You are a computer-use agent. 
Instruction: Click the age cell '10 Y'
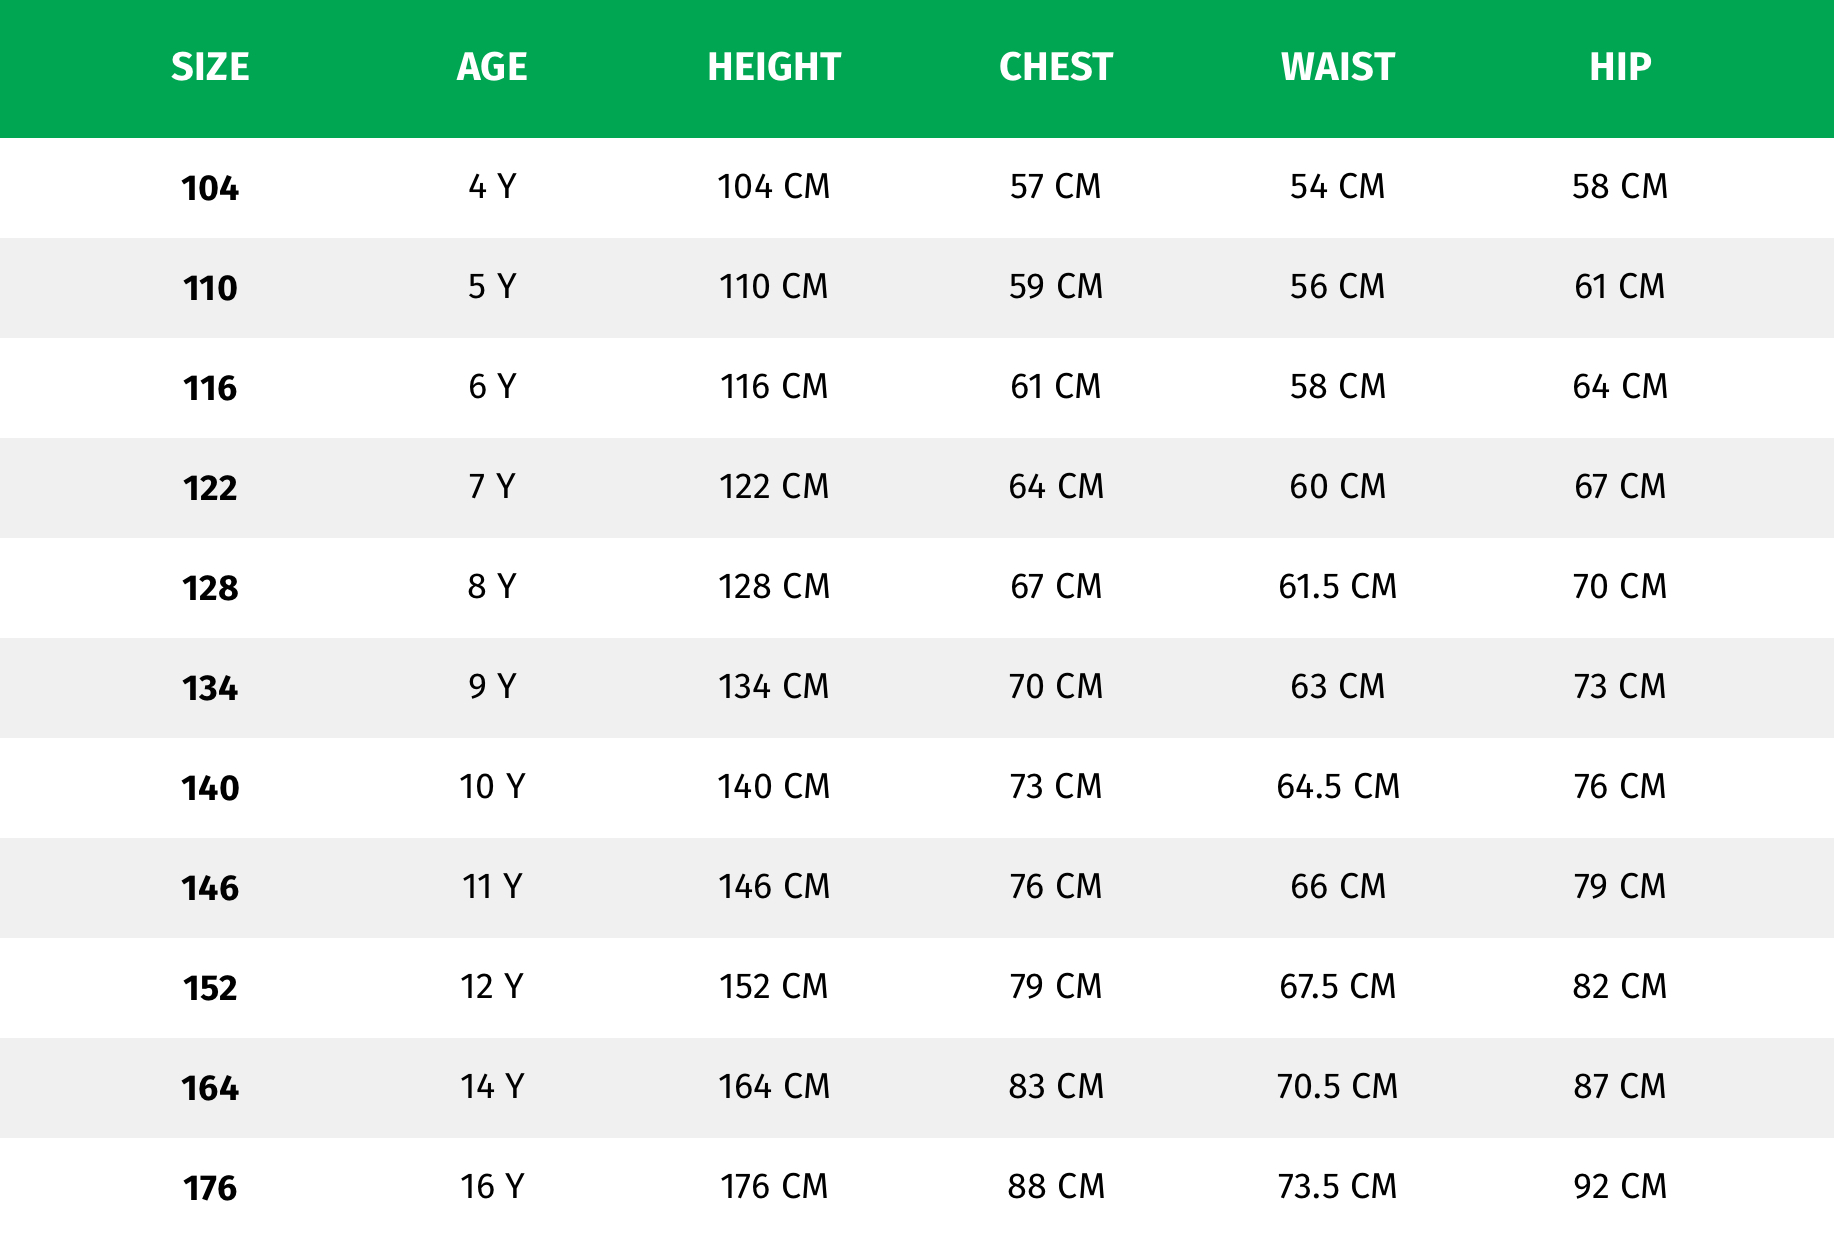pos(492,786)
